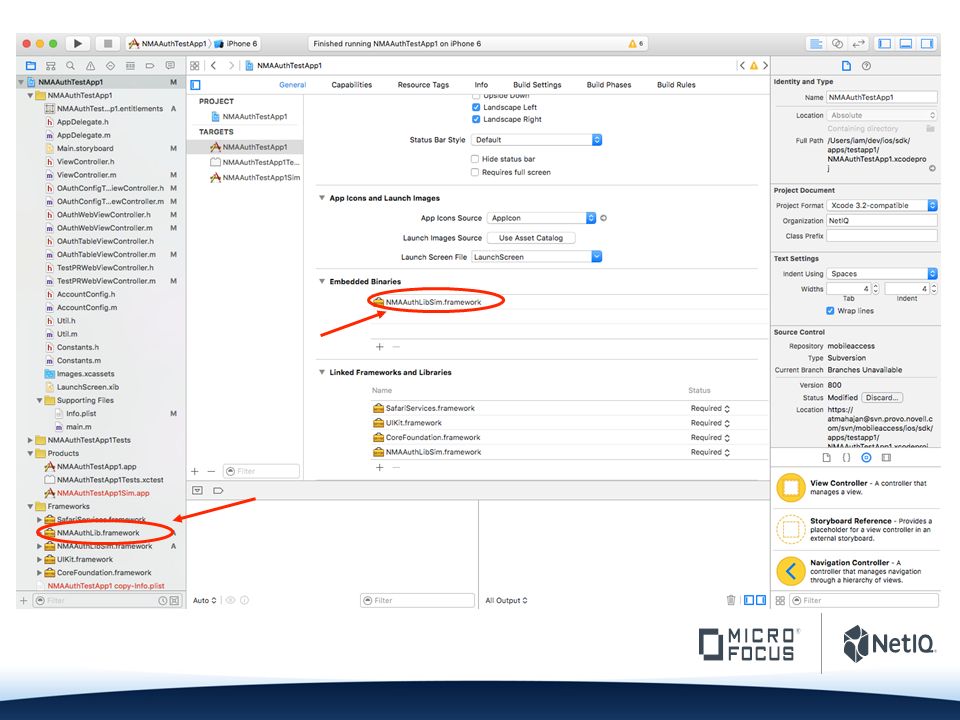Open Main.storyboard in navigator

(84, 148)
